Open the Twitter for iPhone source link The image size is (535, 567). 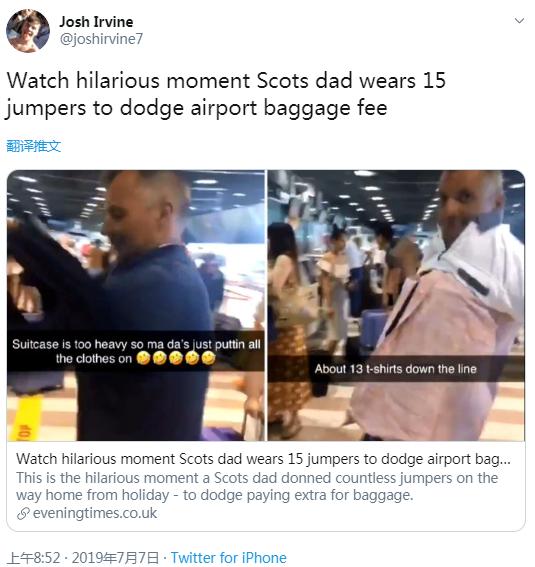click(x=228, y=558)
